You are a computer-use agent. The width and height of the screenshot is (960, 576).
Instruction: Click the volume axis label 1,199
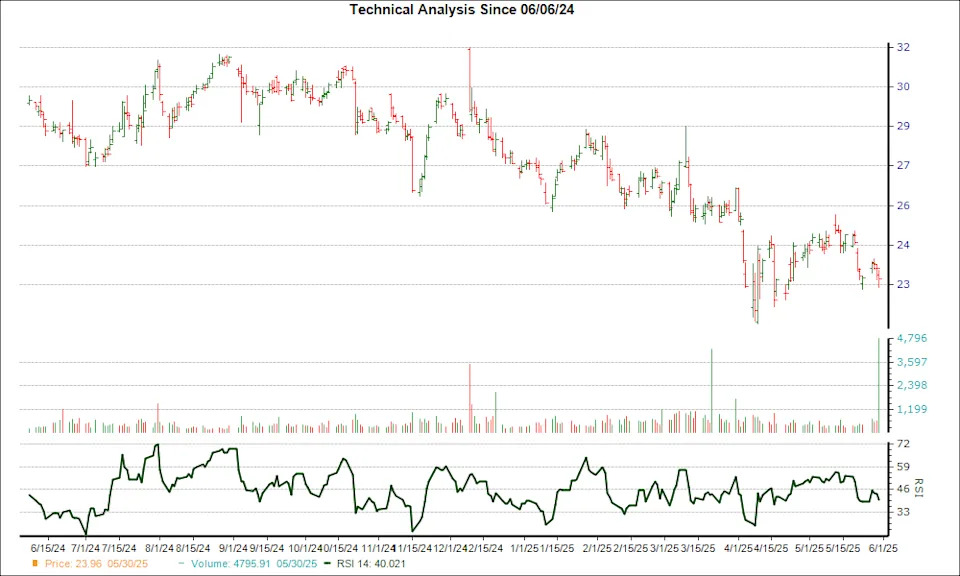pyautogui.click(x=912, y=409)
